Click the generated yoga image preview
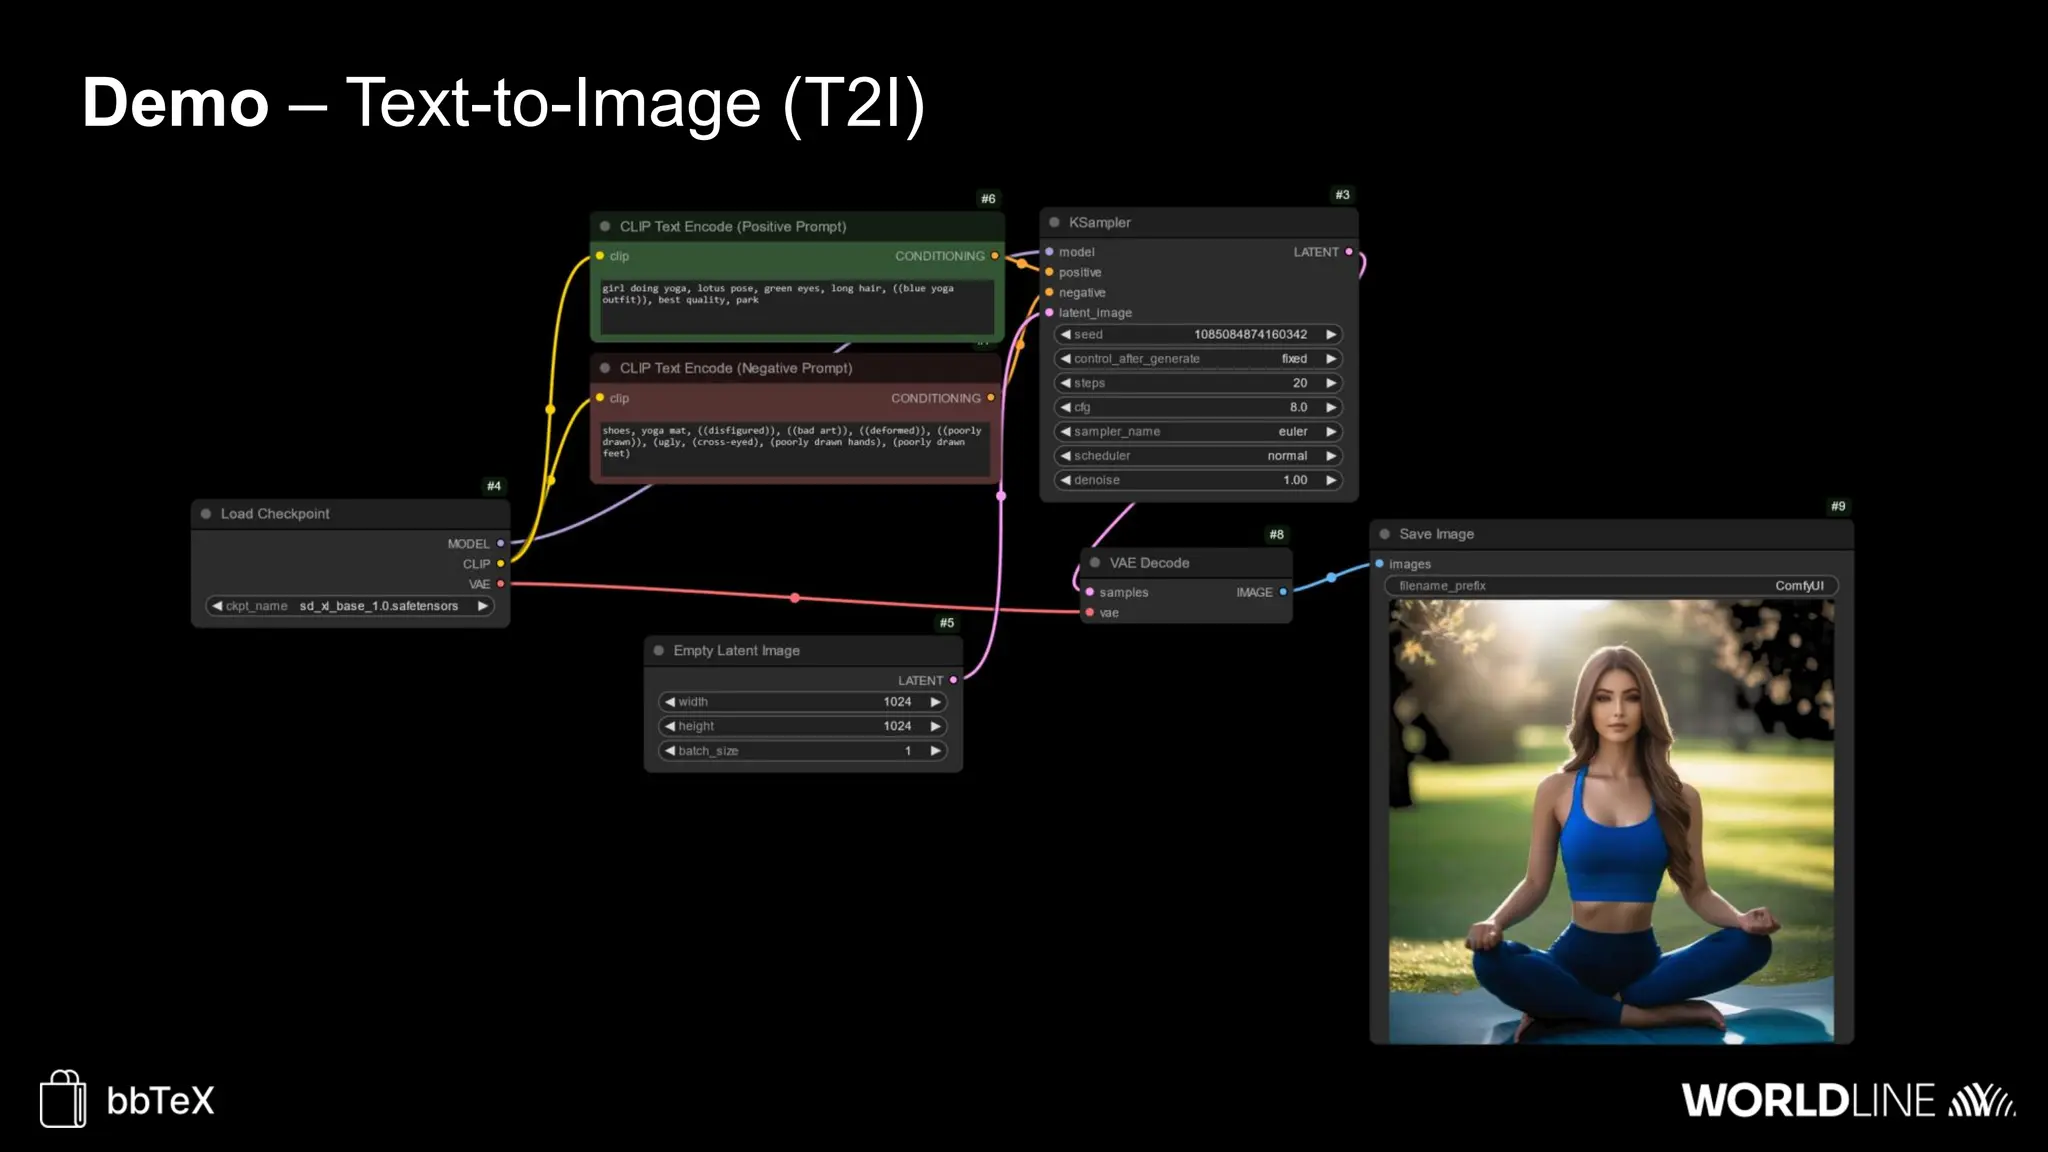The height and width of the screenshot is (1152, 2048). pyautogui.click(x=1611, y=821)
